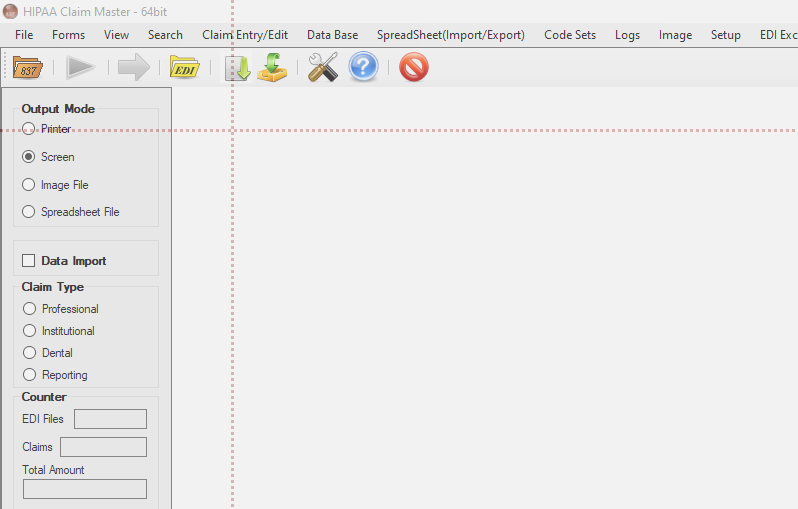Open the Forms menu

68,35
